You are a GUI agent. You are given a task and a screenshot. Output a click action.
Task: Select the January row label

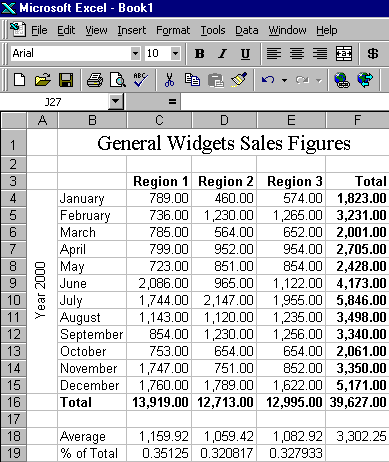(92, 198)
